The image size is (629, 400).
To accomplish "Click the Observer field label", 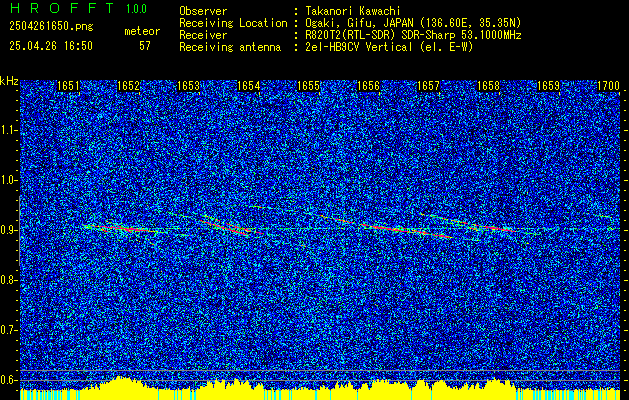I will pos(203,11).
